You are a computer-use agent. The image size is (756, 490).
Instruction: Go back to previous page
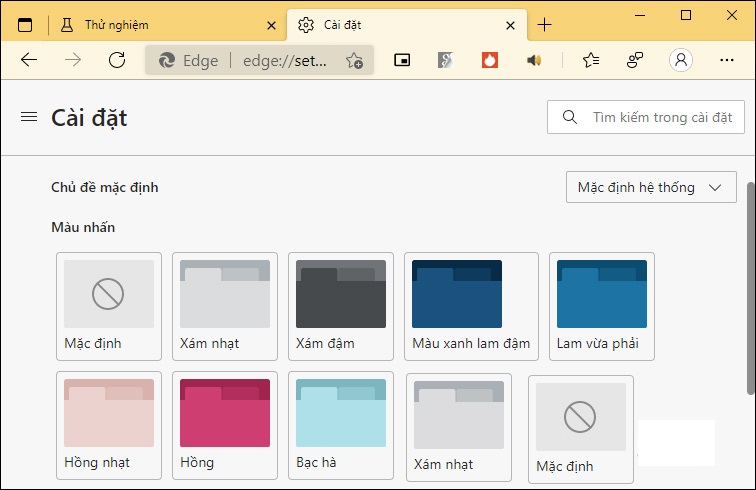click(29, 60)
